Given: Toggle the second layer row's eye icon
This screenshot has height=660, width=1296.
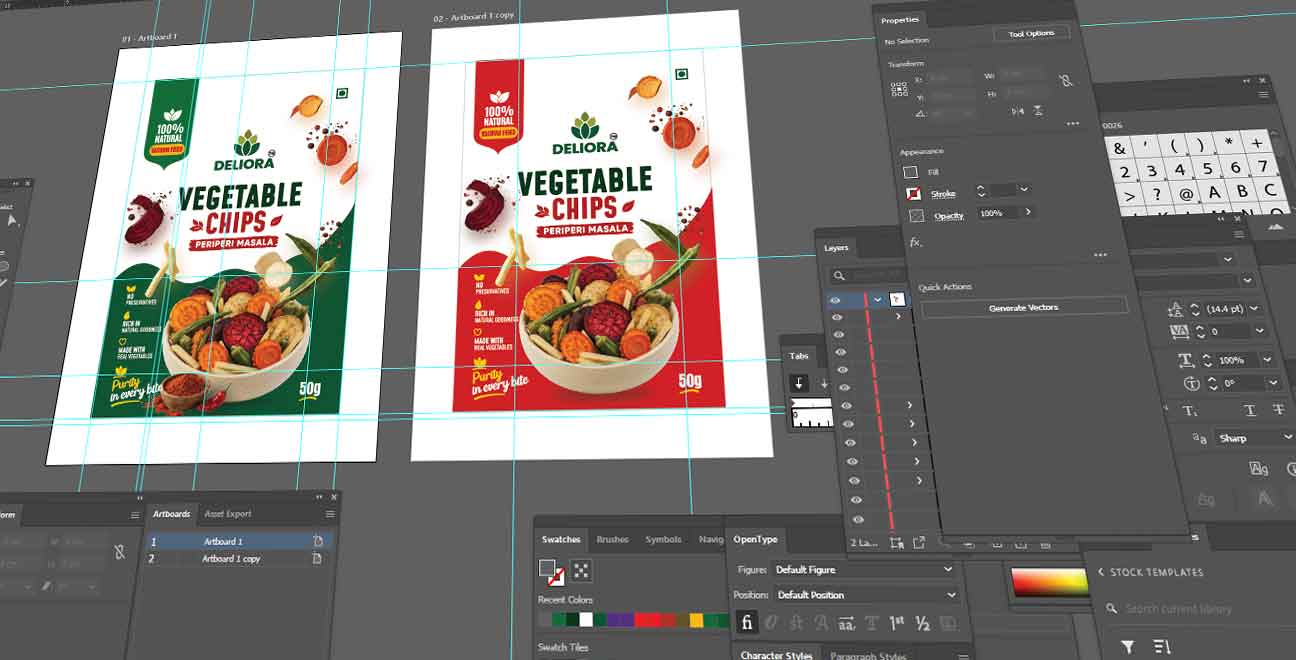Looking at the screenshot, I should [837, 317].
